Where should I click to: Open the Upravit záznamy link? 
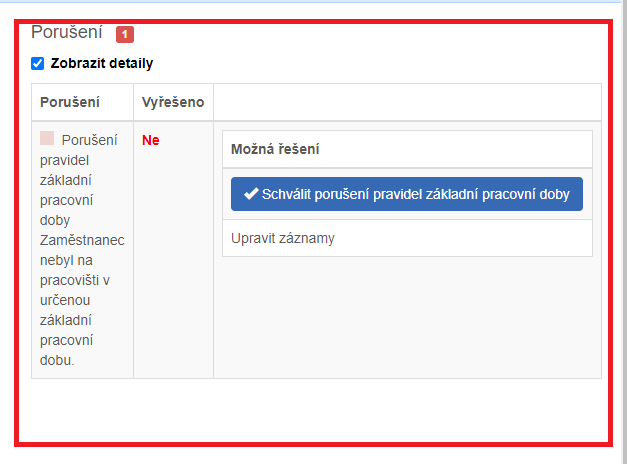coord(282,238)
